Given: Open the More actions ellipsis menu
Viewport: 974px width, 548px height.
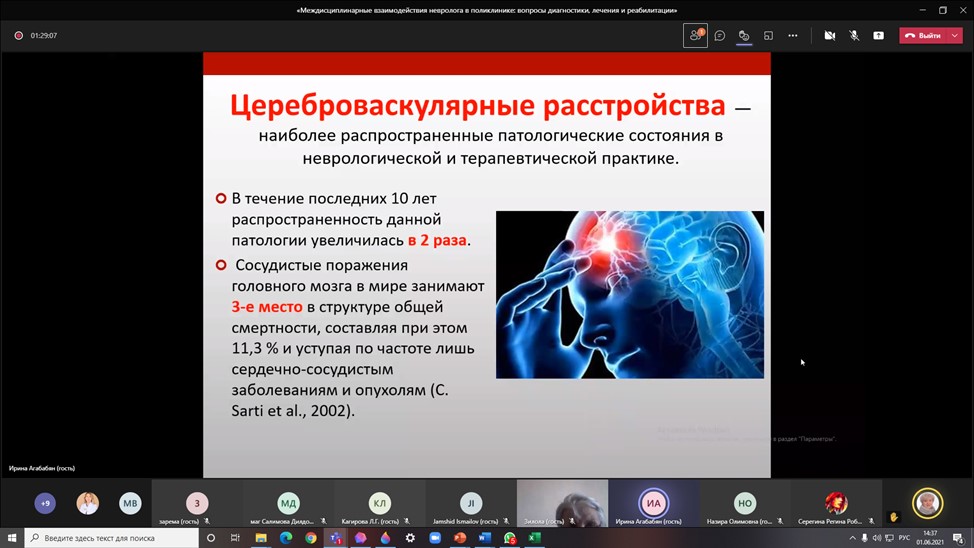Looking at the screenshot, I should [793, 35].
